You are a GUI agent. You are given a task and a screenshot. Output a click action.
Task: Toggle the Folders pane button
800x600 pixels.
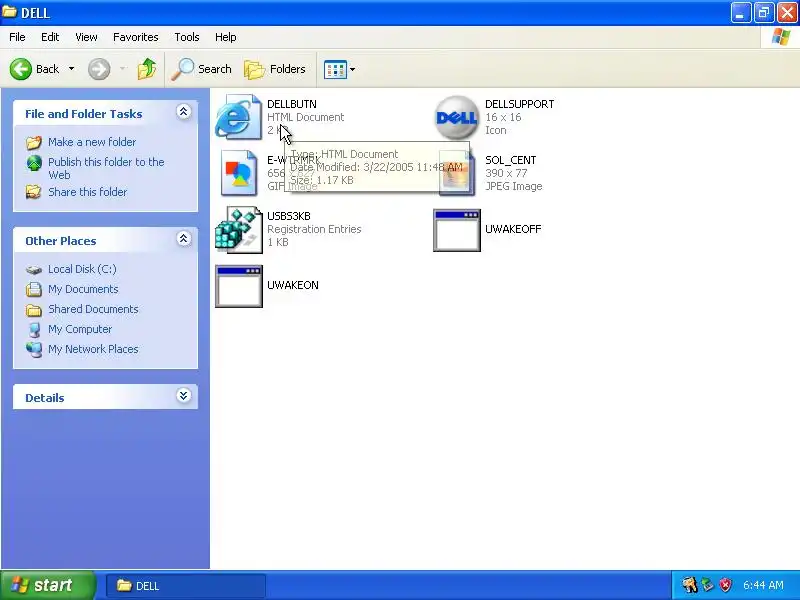pyautogui.click(x=275, y=69)
